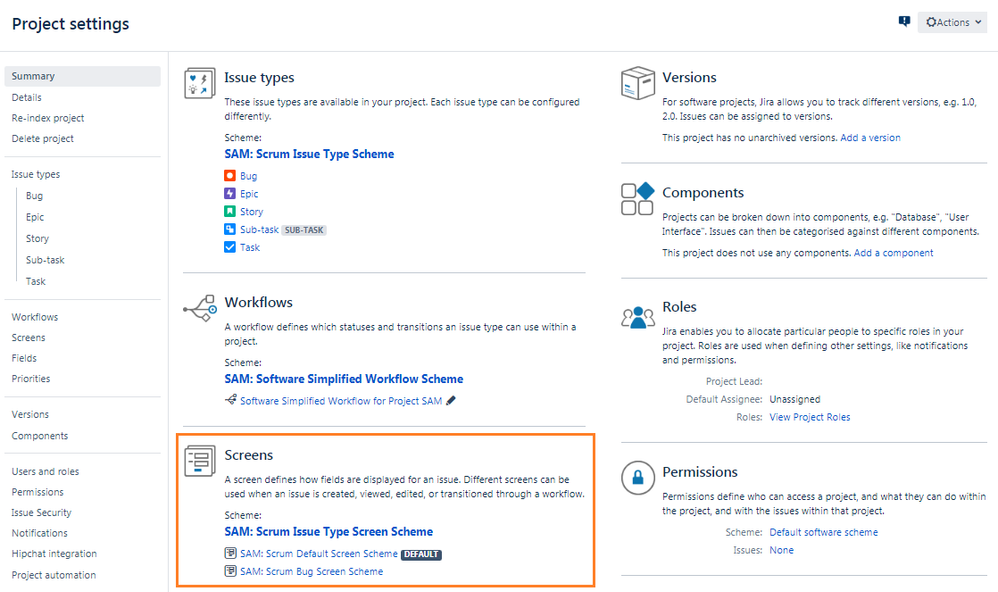The height and width of the screenshot is (592, 998).
Task: Select Delete project in sidebar
Action: 43,138
